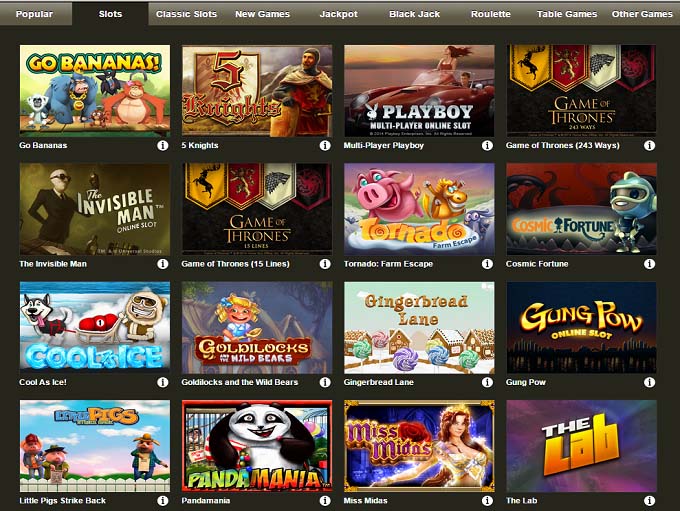Open info icon for Miss Midas

(x=487, y=501)
